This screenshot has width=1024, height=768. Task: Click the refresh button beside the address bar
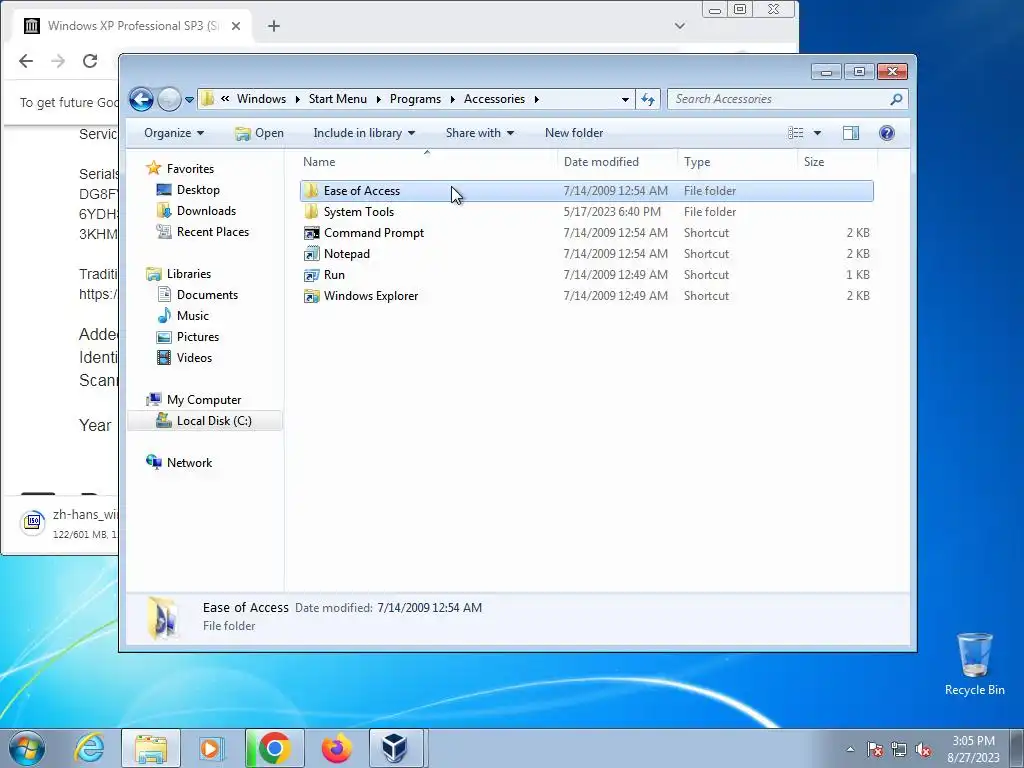click(x=648, y=99)
